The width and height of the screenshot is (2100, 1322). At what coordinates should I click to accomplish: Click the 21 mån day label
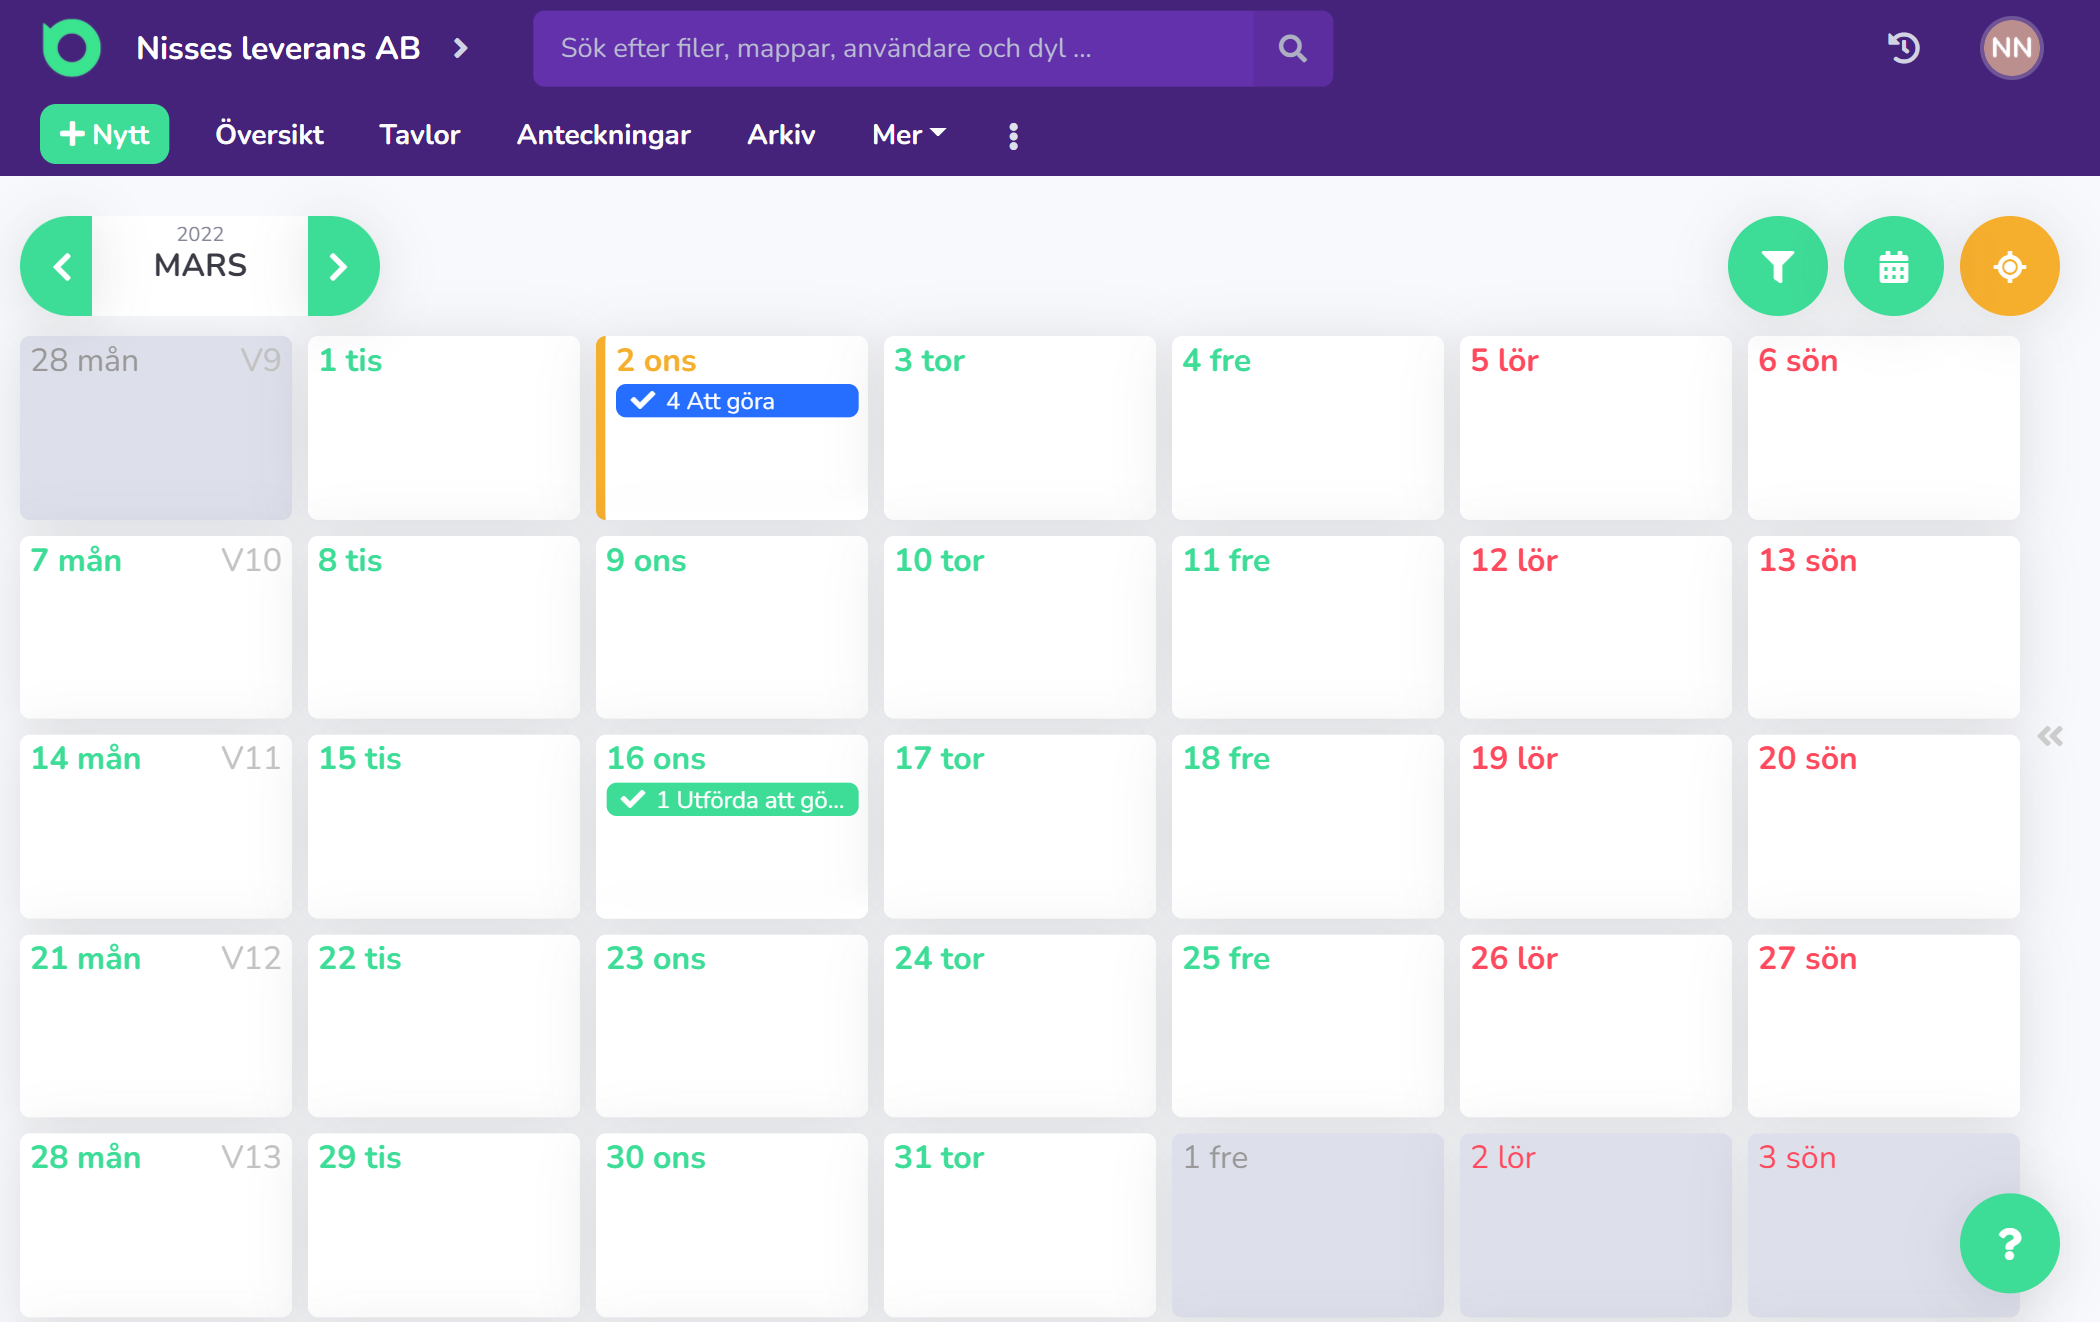[86, 958]
